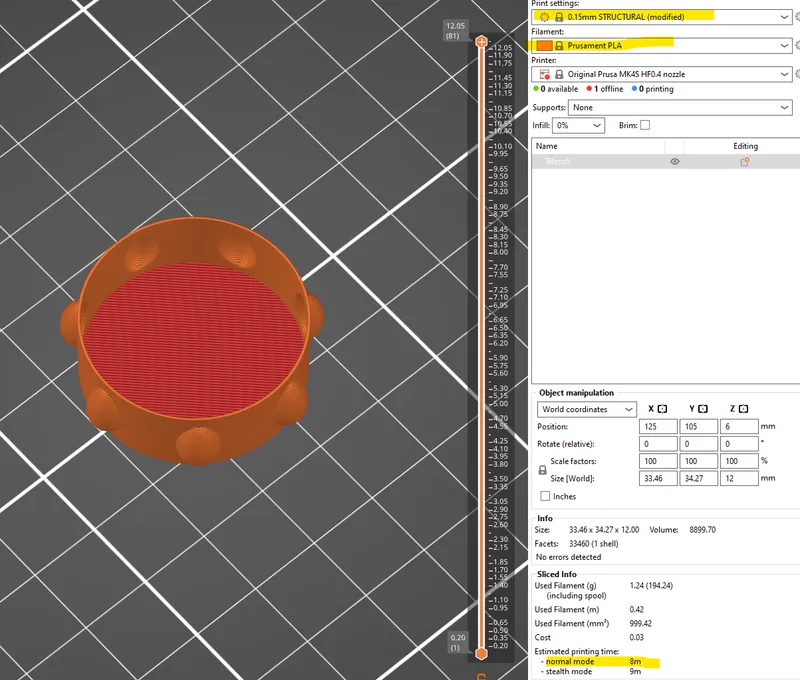Click the orange filament color swatch
The height and width of the screenshot is (680, 800).
pos(544,45)
